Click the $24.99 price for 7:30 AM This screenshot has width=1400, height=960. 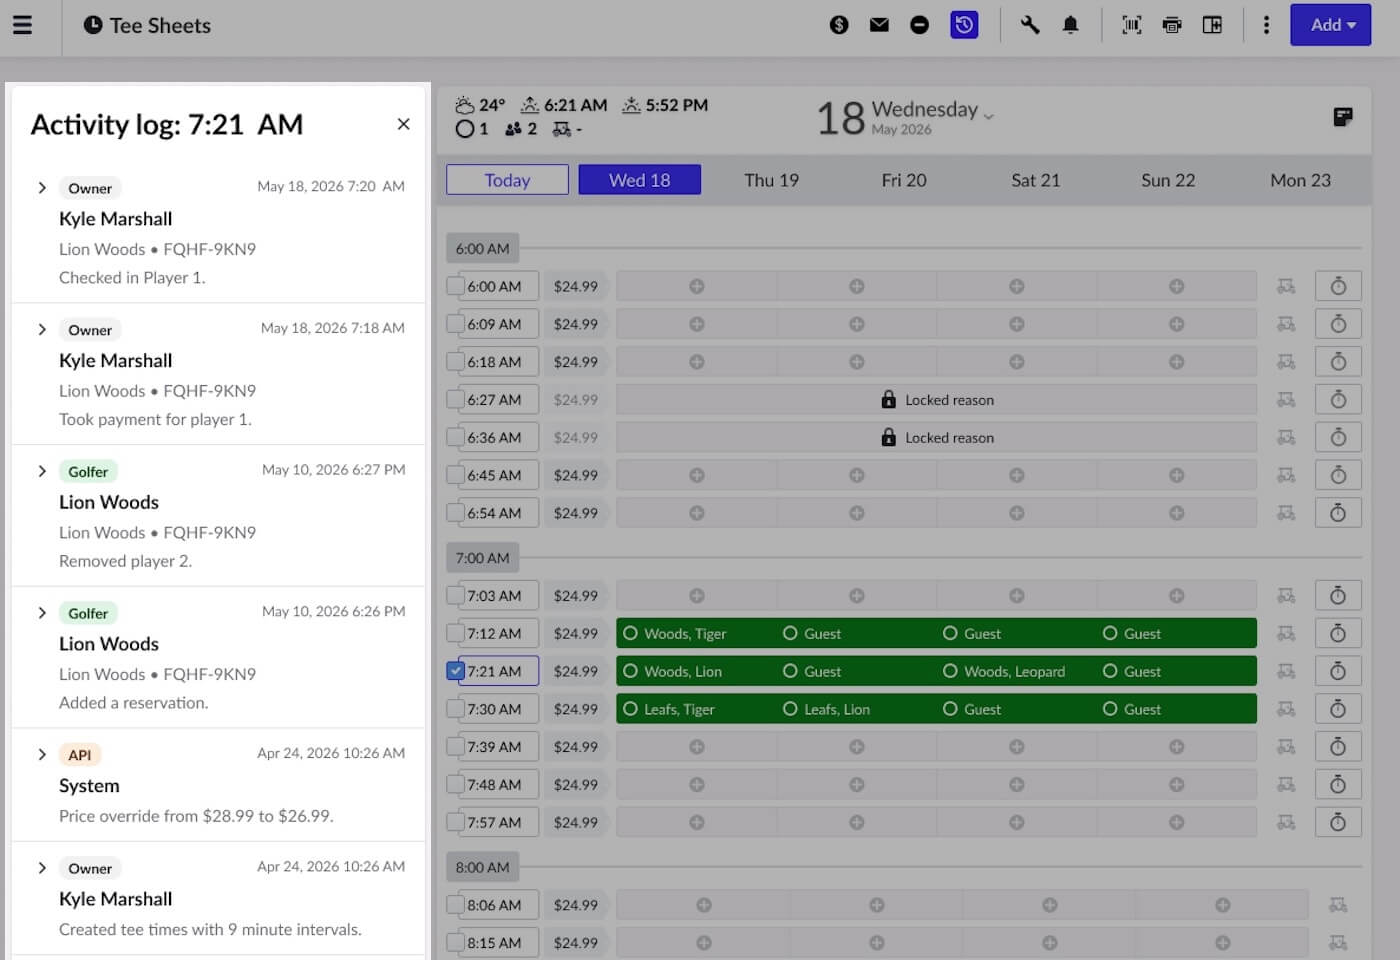[x=576, y=709]
